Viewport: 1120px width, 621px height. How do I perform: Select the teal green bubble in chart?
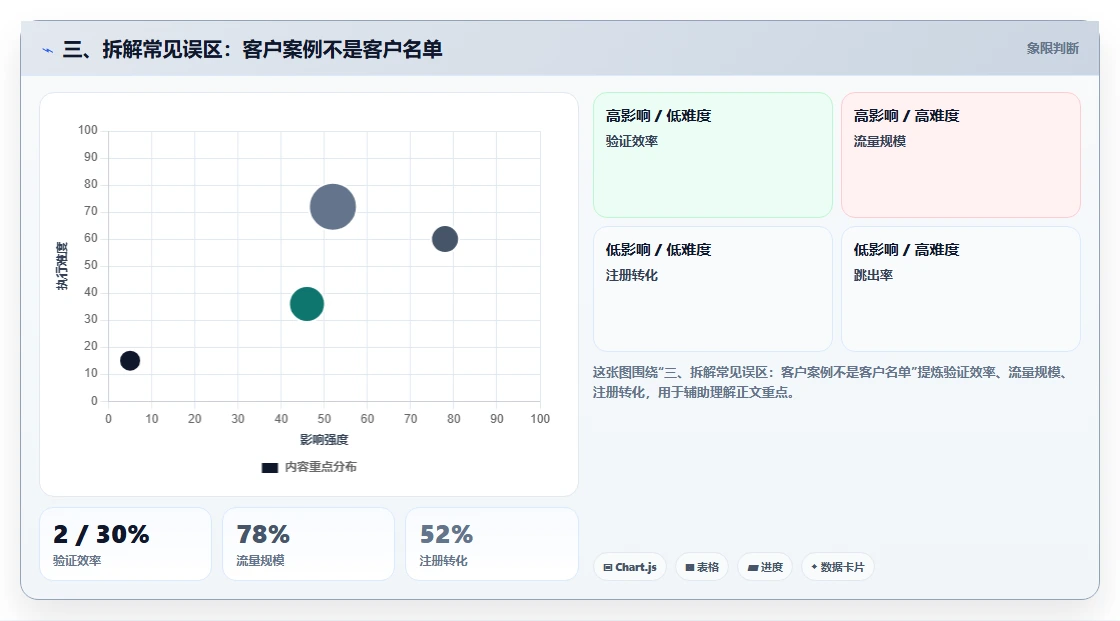pyautogui.click(x=307, y=304)
